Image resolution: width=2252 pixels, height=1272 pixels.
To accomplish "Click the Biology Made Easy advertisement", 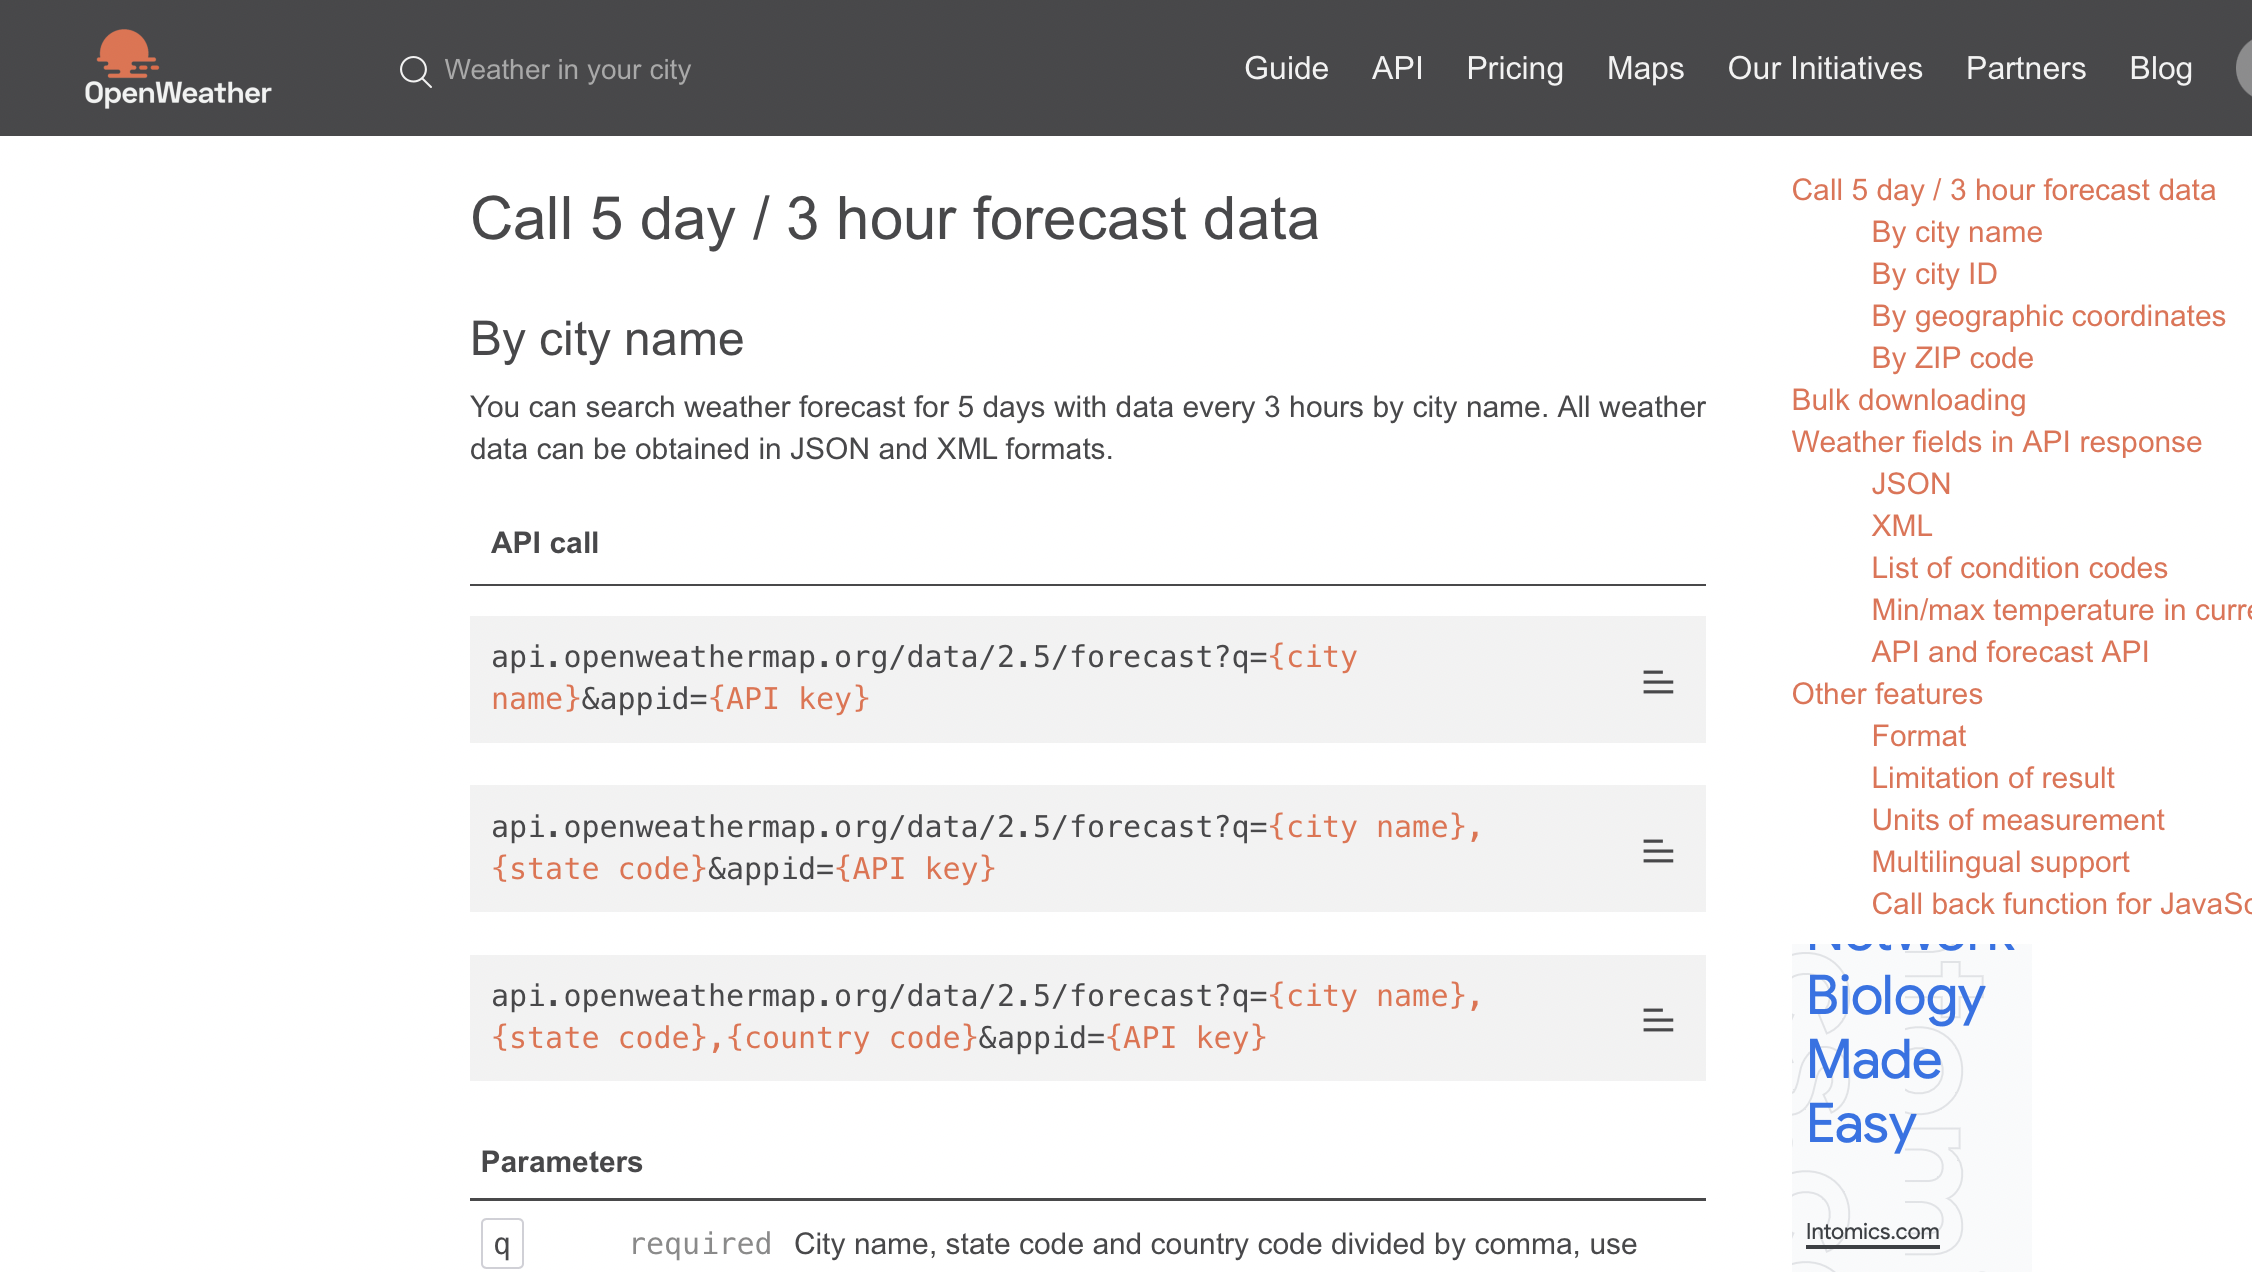I will pyautogui.click(x=1895, y=1062).
